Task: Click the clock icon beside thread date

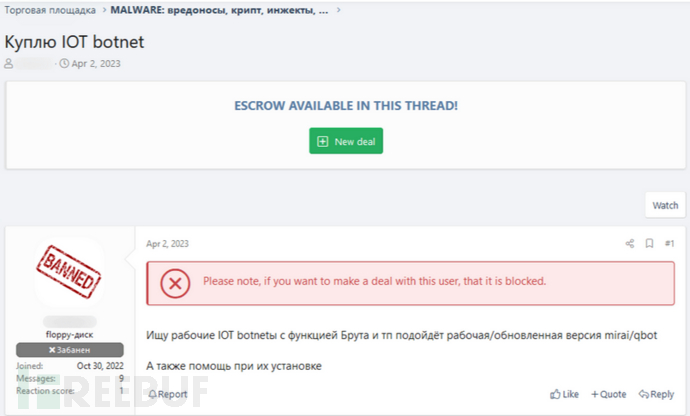Action: click(64, 64)
